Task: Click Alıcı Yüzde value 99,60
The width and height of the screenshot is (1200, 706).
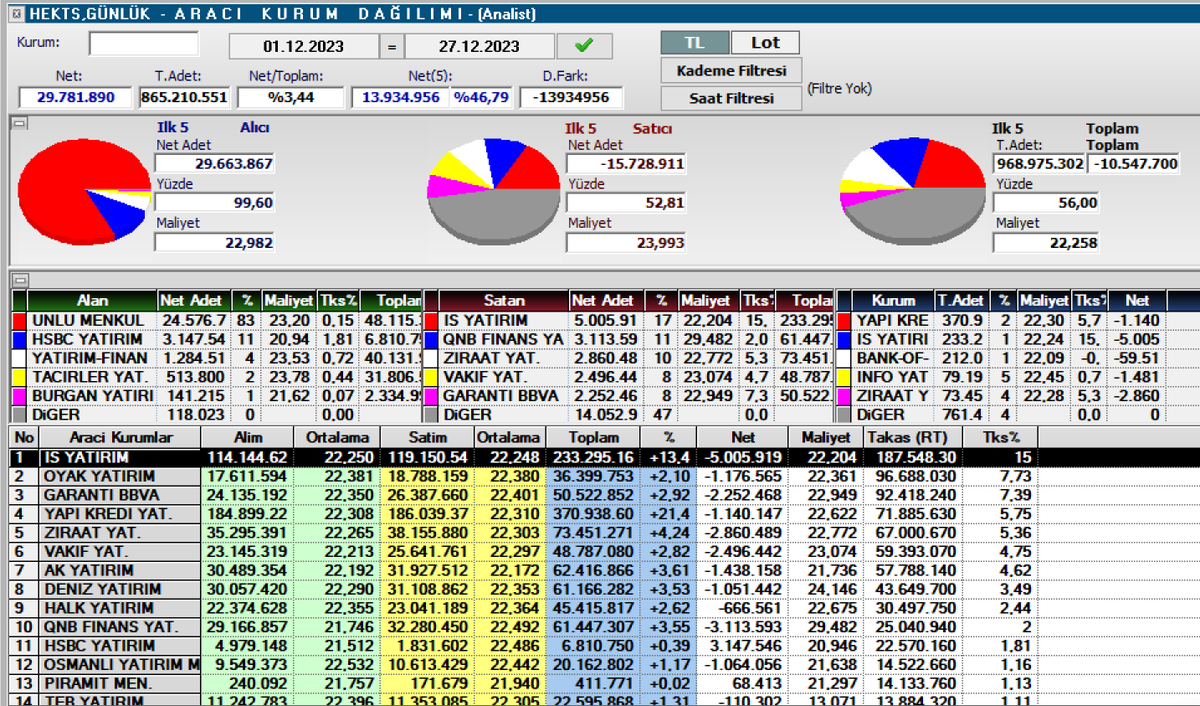Action: point(214,203)
